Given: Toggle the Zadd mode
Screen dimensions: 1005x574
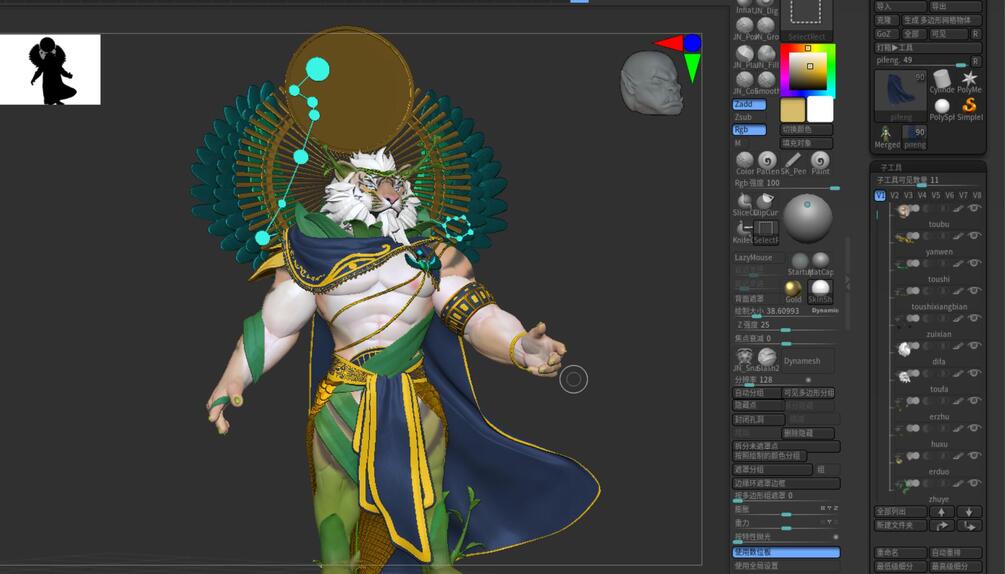Looking at the screenshot, I should pyautogui.click(x=749, y=104).
